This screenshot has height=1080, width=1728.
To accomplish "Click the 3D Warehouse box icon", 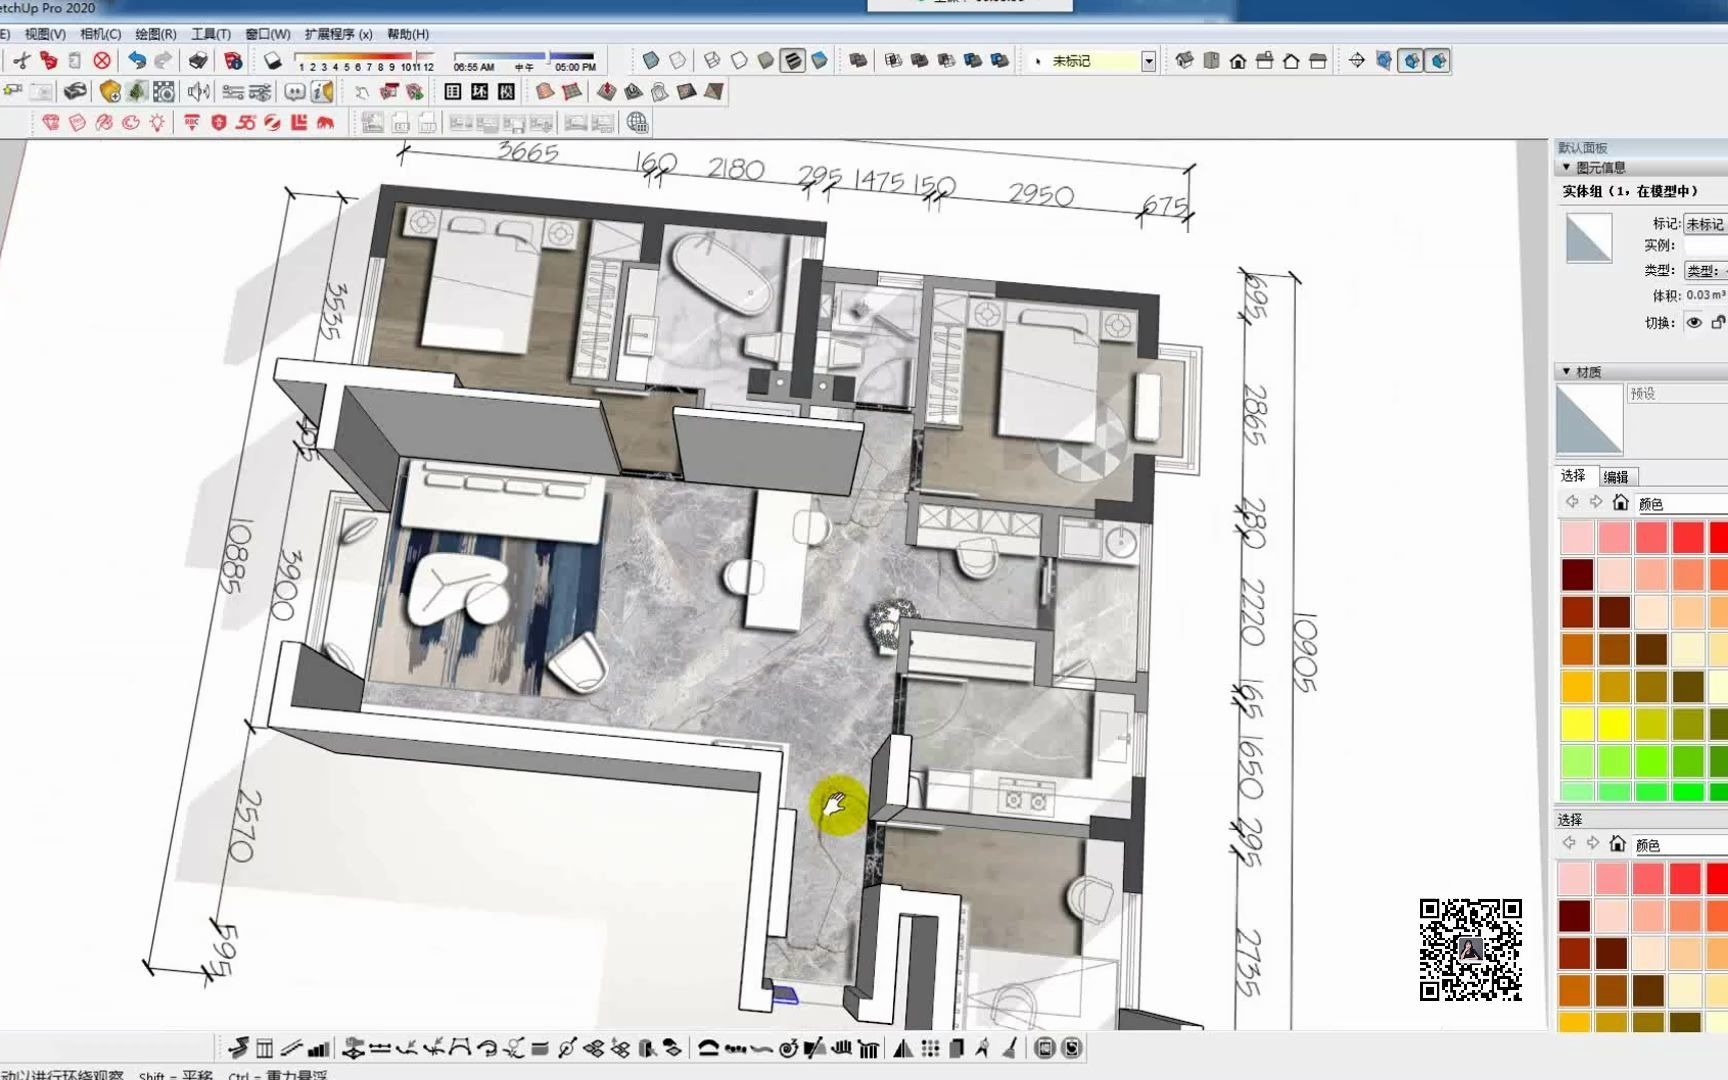I will pos(110,92).
